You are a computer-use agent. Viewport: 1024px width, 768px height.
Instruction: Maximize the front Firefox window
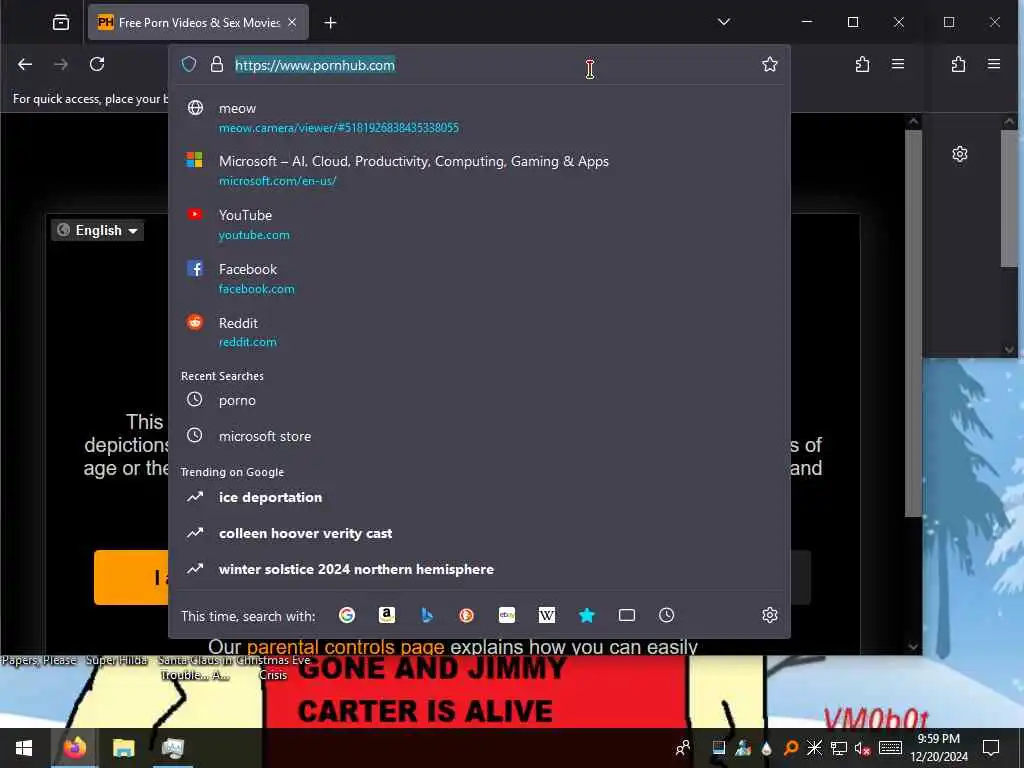click(x=853, y=22)
